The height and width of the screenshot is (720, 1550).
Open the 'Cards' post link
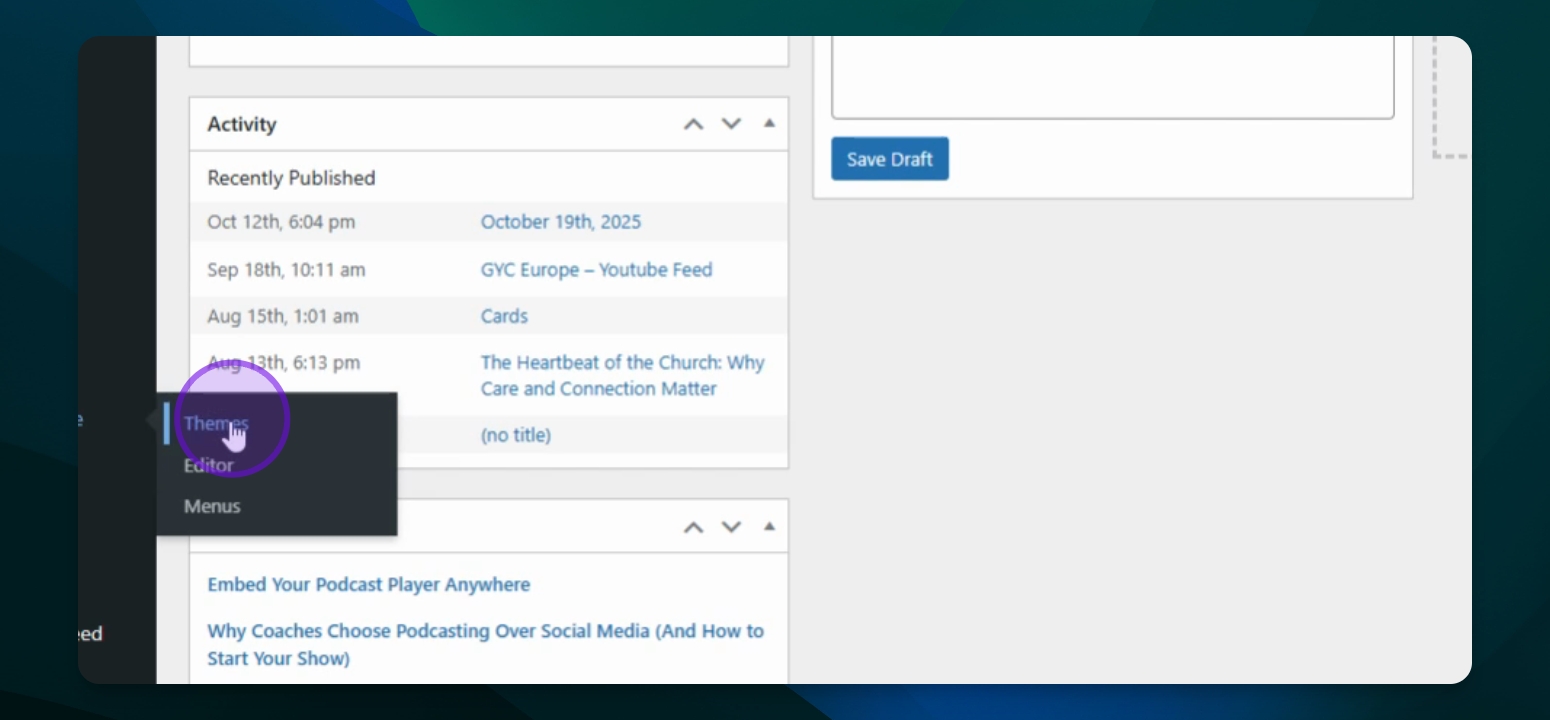[x=504, y=316]
